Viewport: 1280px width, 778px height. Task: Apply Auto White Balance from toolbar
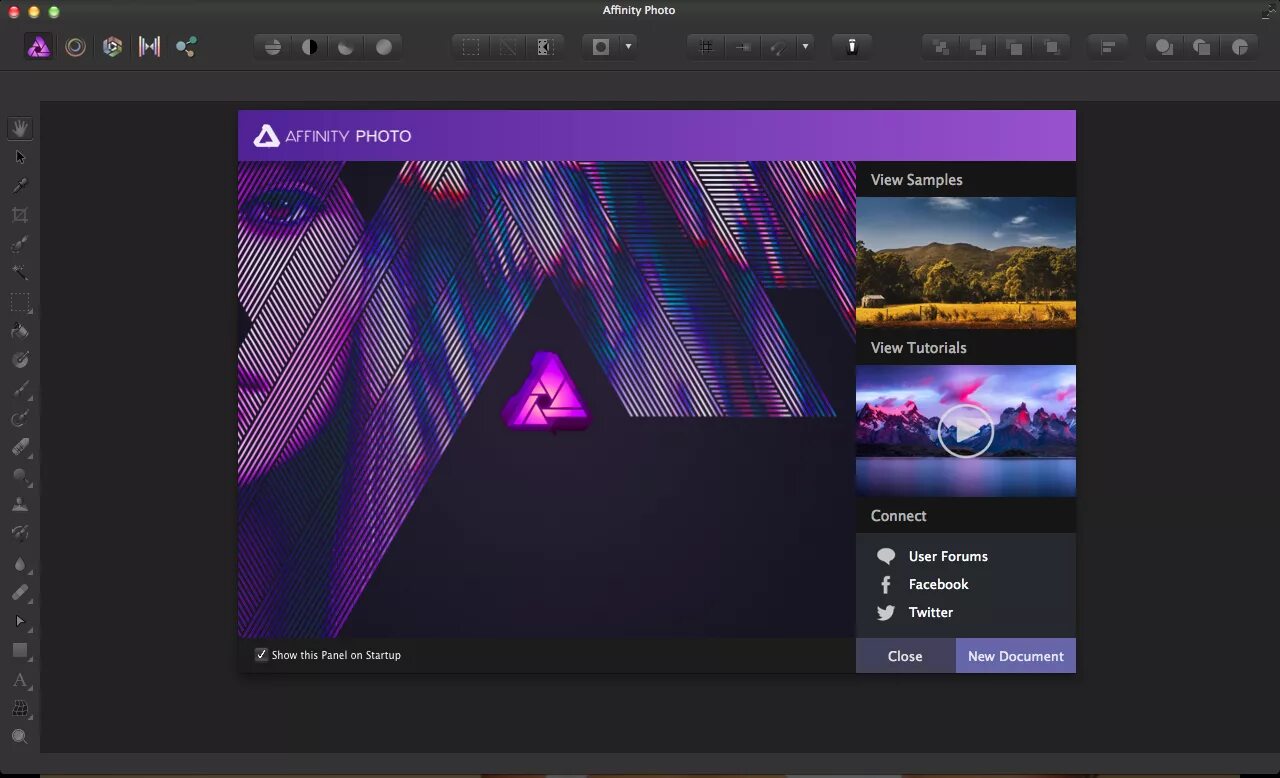point(384,47)
